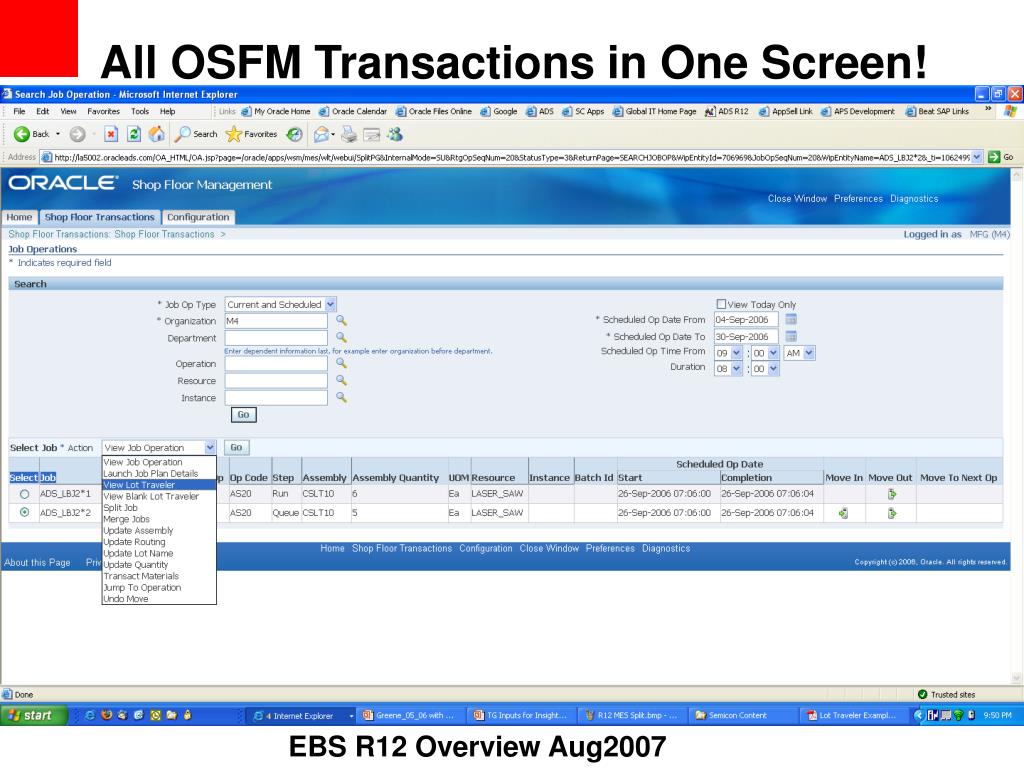Click the toolbar Search magnifier icon
1024x768 pixels.
(x=182, y=135)
